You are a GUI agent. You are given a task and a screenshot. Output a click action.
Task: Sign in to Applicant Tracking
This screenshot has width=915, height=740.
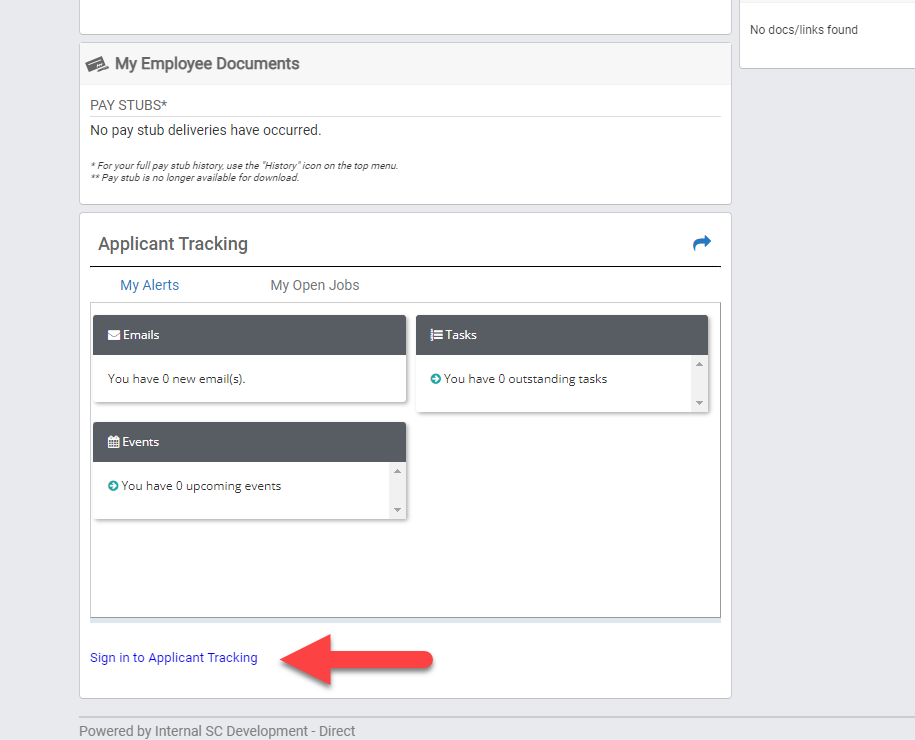click(173, 657)
